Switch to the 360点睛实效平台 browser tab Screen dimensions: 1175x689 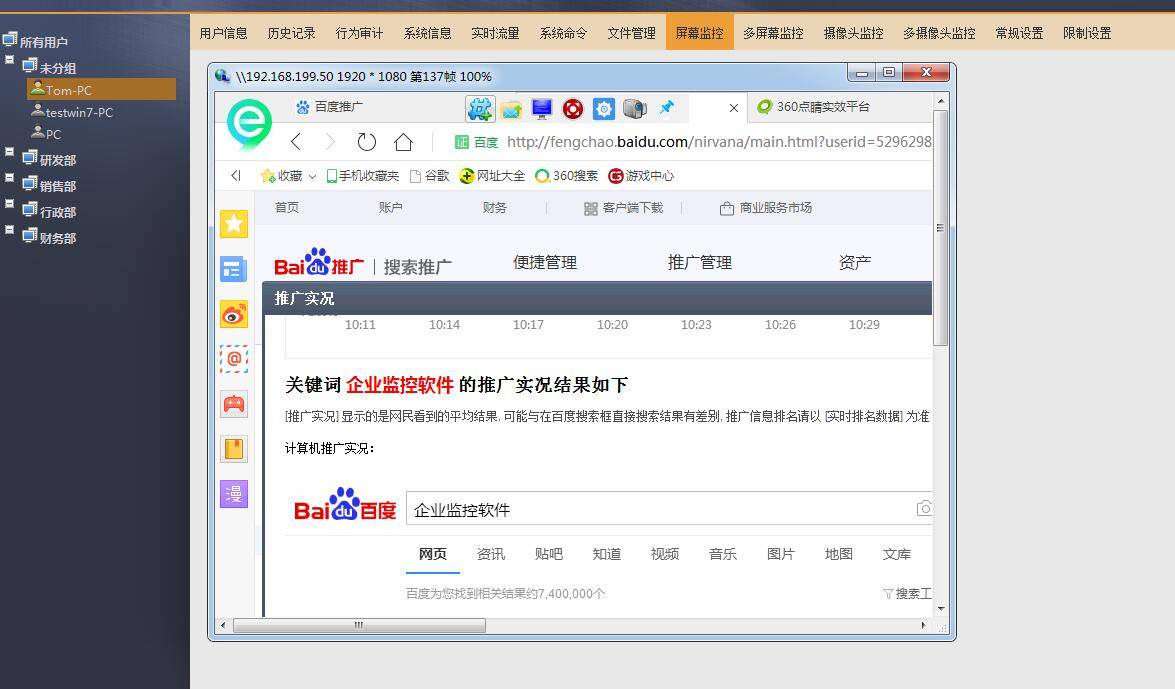point(813,106)
